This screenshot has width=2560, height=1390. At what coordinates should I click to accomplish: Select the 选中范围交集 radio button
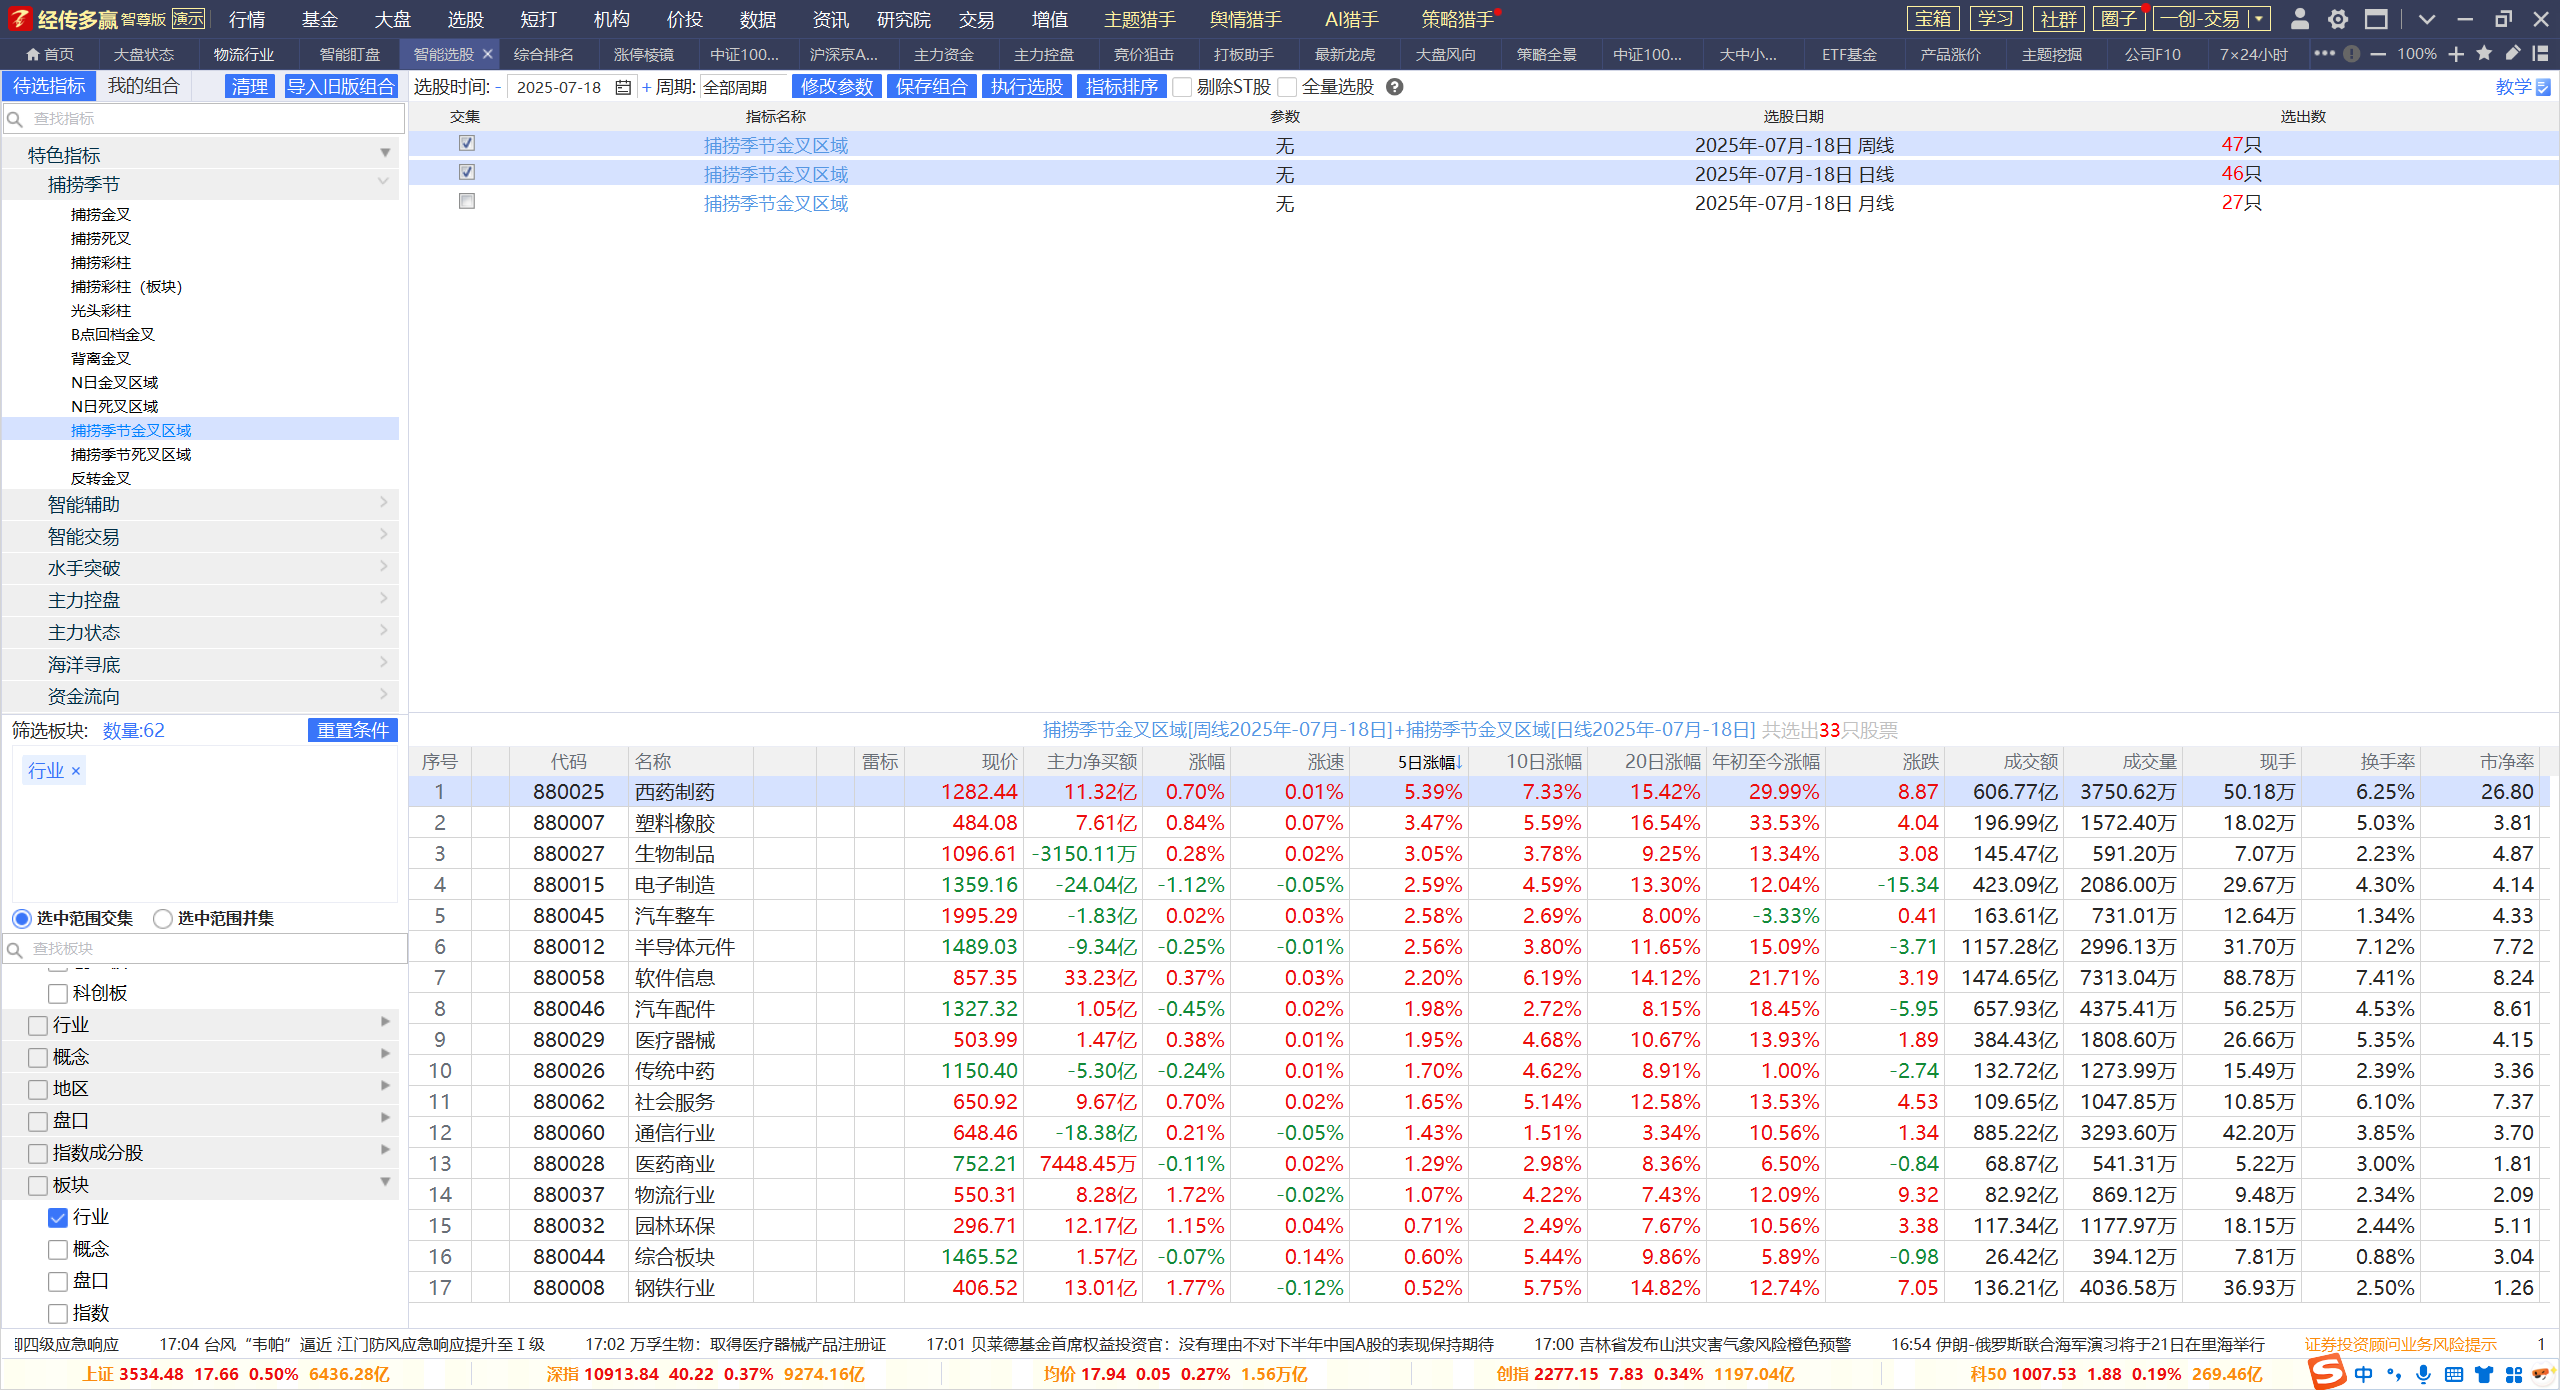[21, 918]
